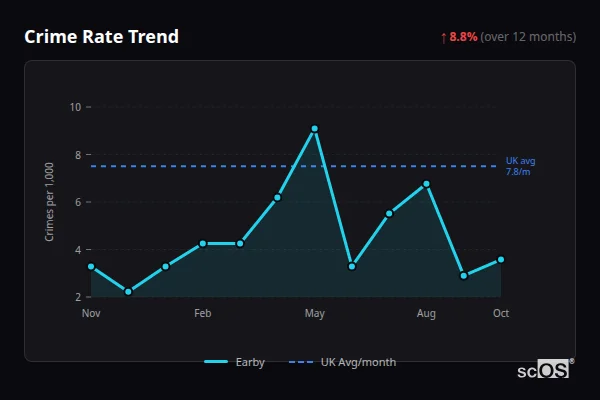Click the y-axis value 8
The height and width of the screenshot is (400, 600).
(x=78, y=155)
